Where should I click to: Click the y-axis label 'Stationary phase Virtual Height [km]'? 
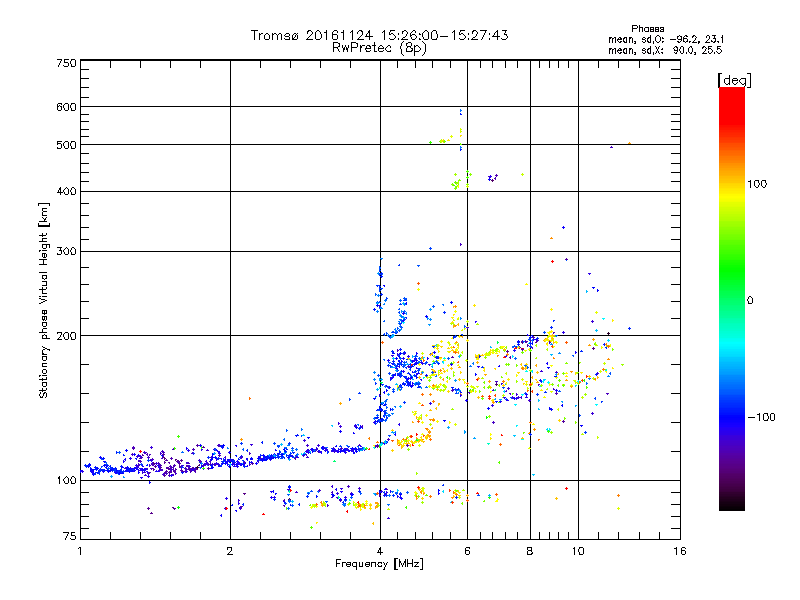point(43,301)
